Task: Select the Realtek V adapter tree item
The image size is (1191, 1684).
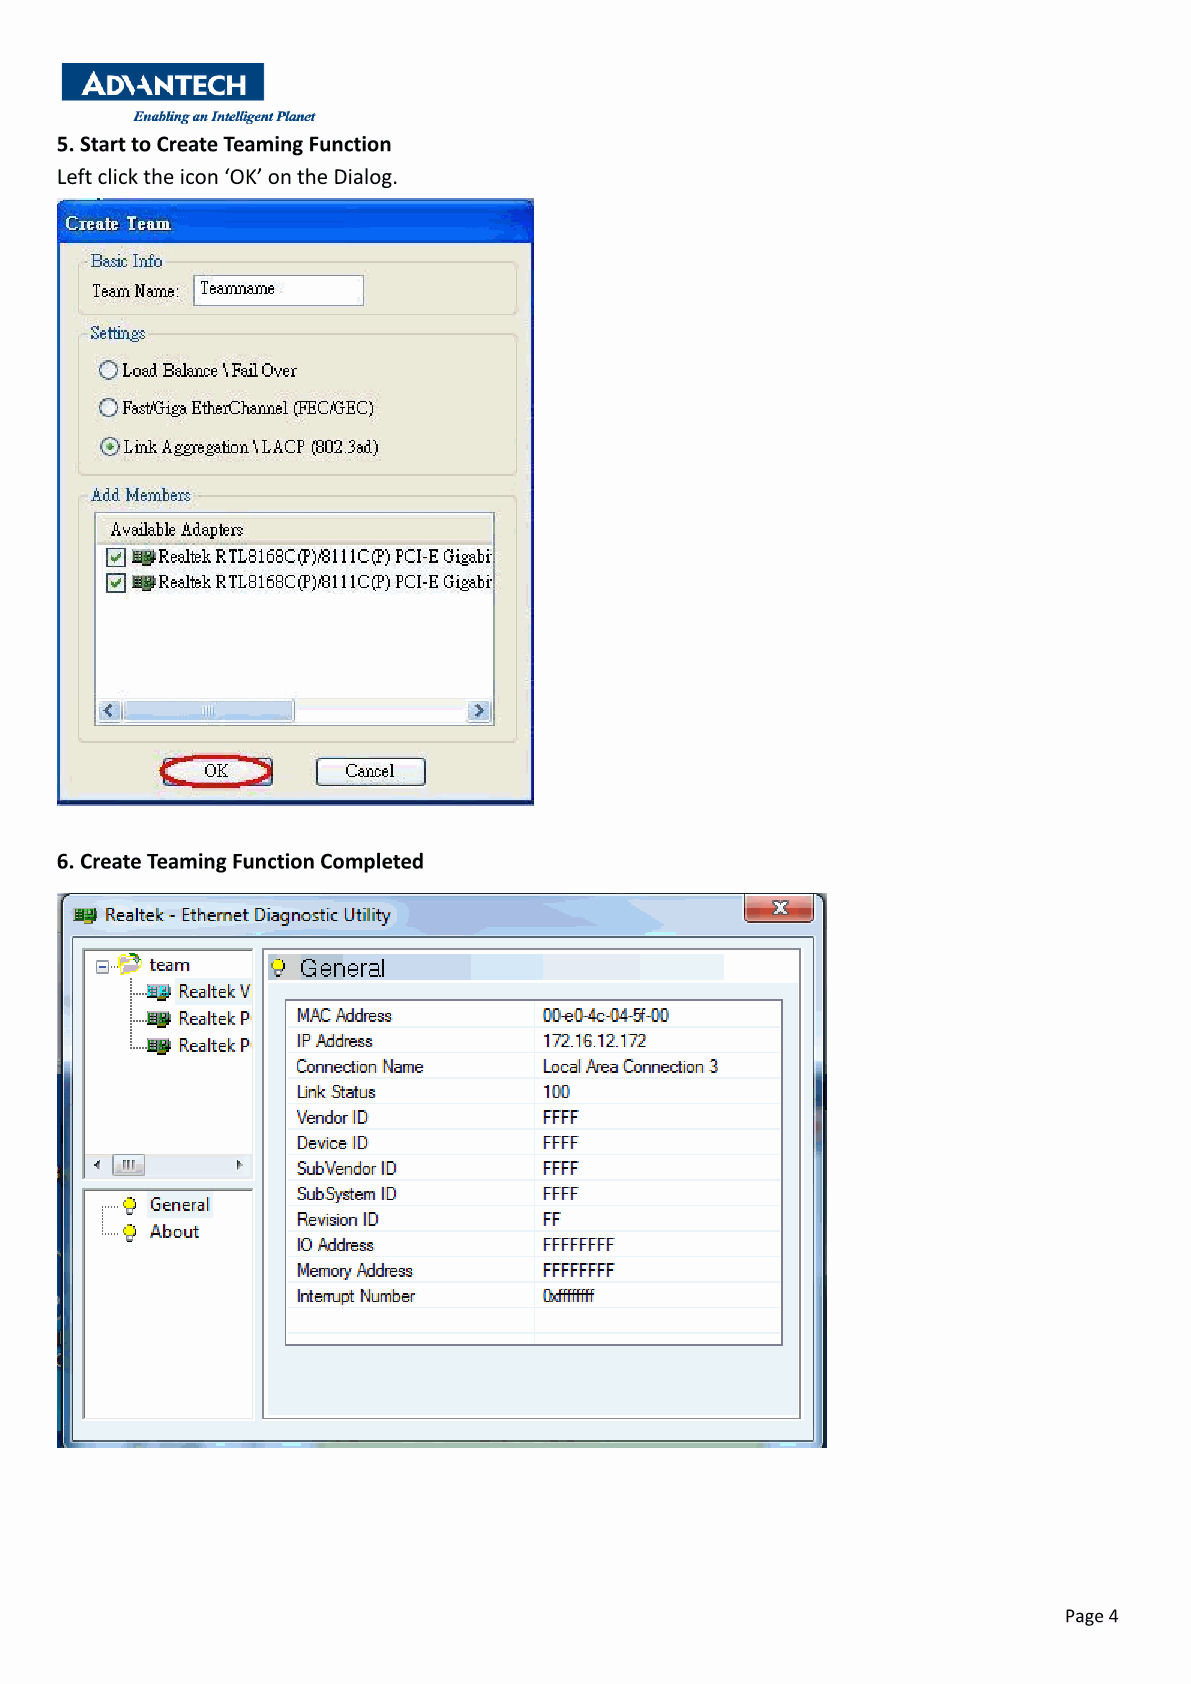Action: (x=214, y=991)
